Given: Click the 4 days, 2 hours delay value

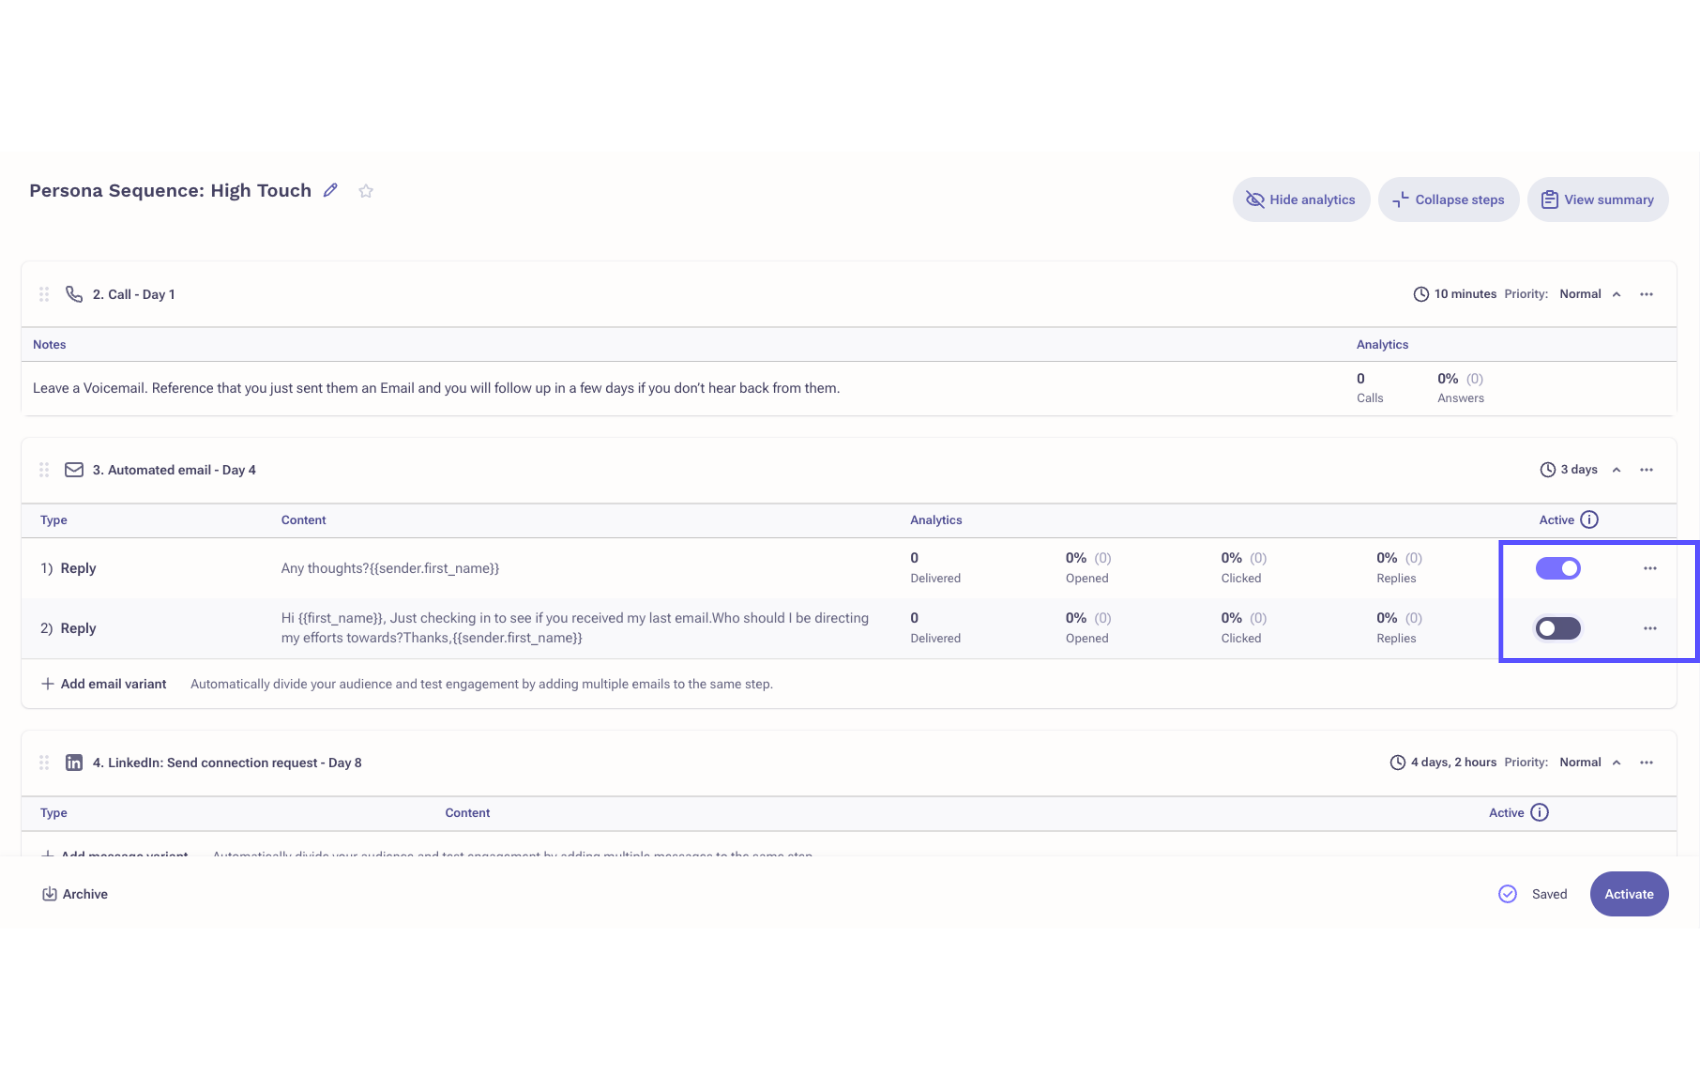Looking at the screenshot, I should [1453, 762].
